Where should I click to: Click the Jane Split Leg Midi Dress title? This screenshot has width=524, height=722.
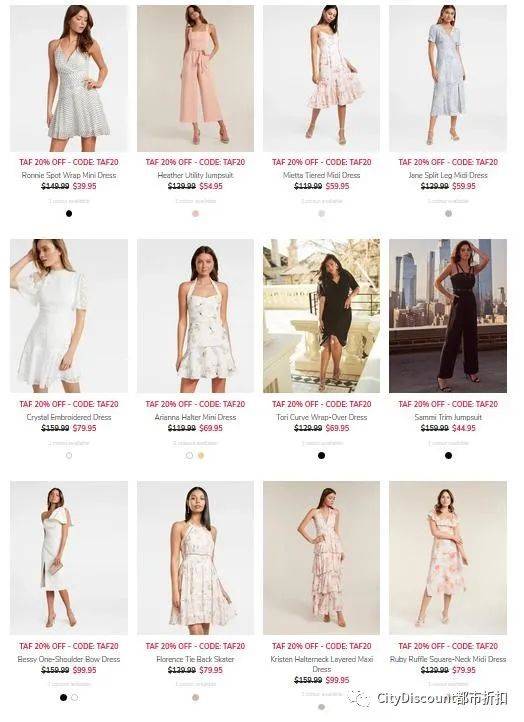pyautogui.click(x=448, y=175)
